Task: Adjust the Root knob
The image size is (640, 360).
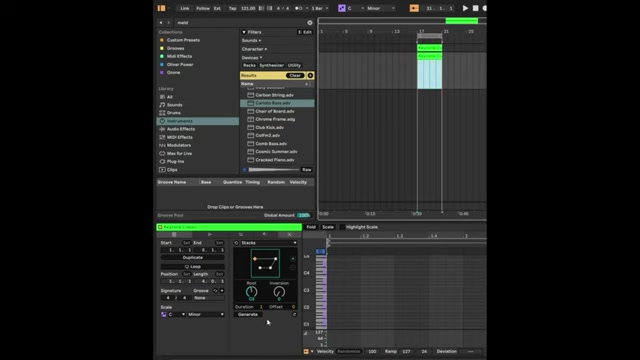Action: [251, 292]
